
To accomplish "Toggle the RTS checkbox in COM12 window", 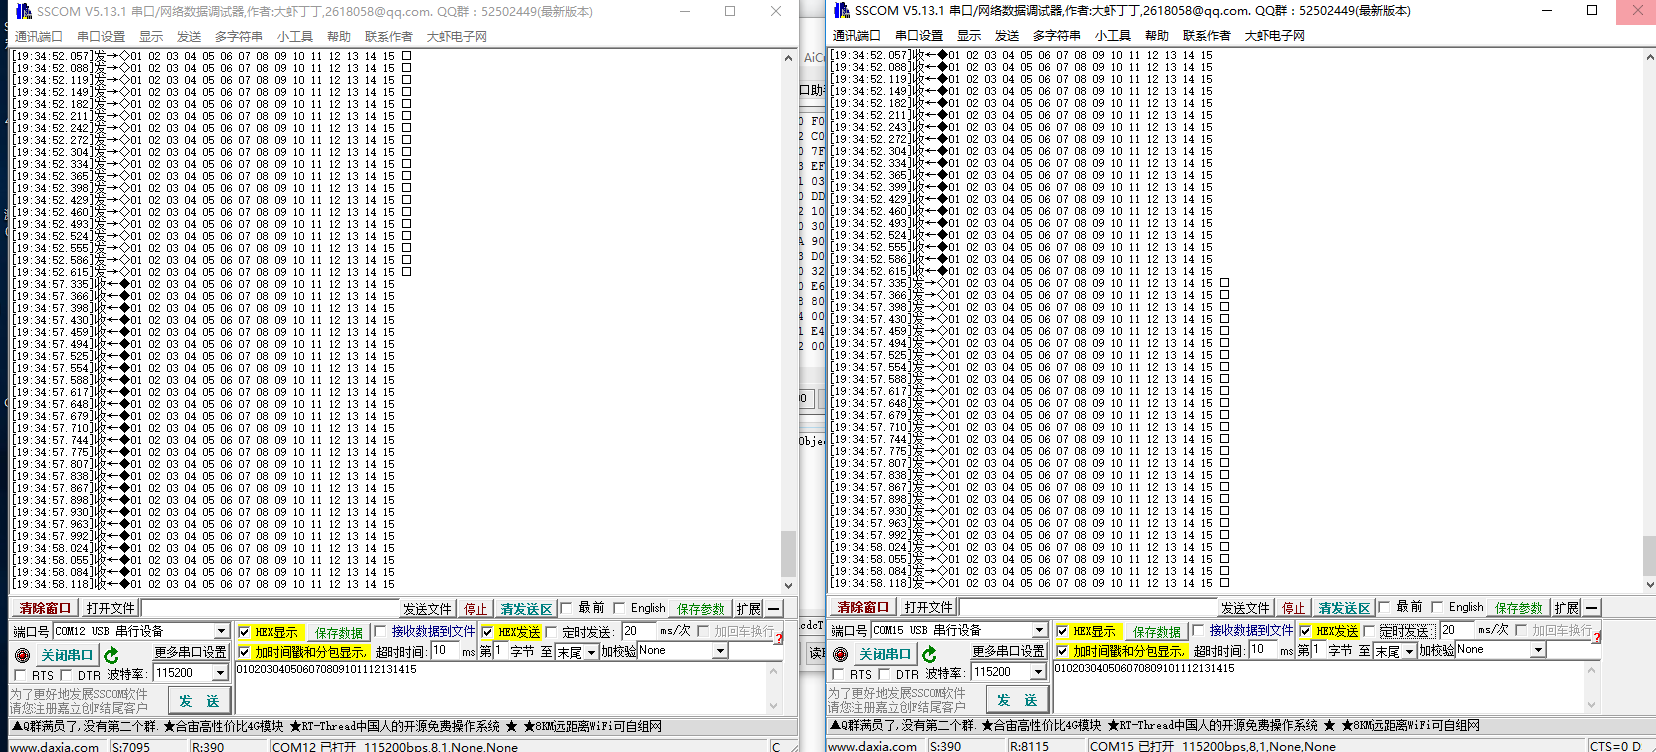I will (21, 676).
